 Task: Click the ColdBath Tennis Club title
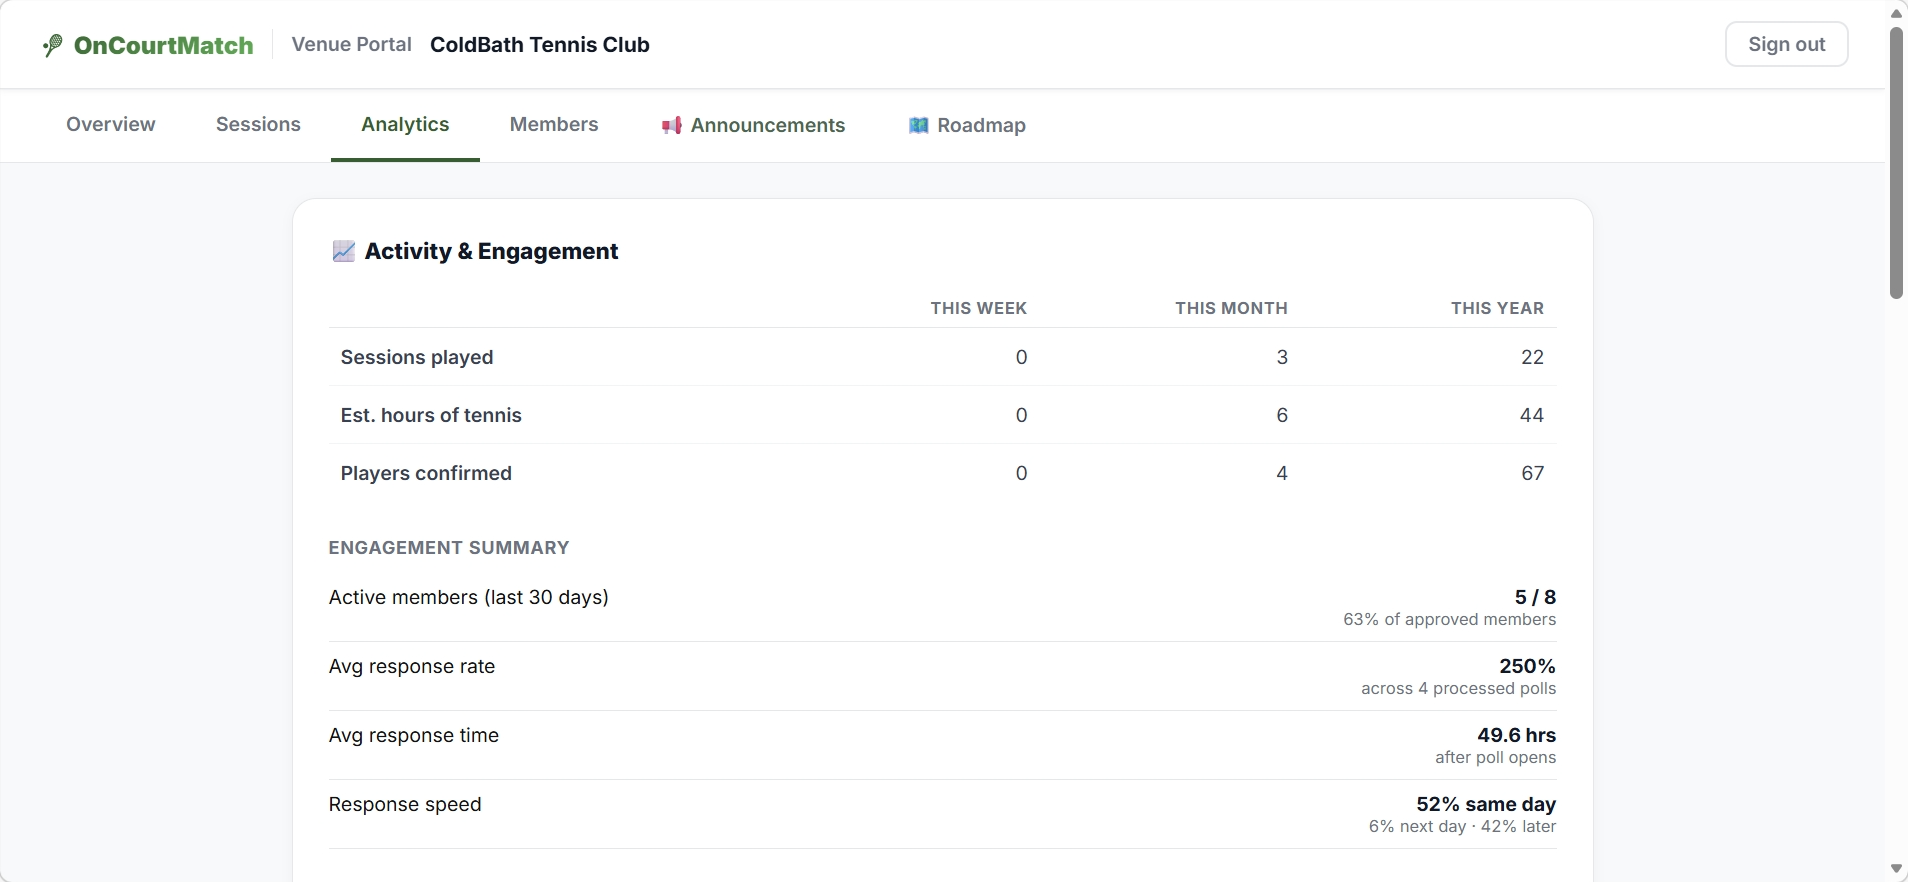(540, 44)
